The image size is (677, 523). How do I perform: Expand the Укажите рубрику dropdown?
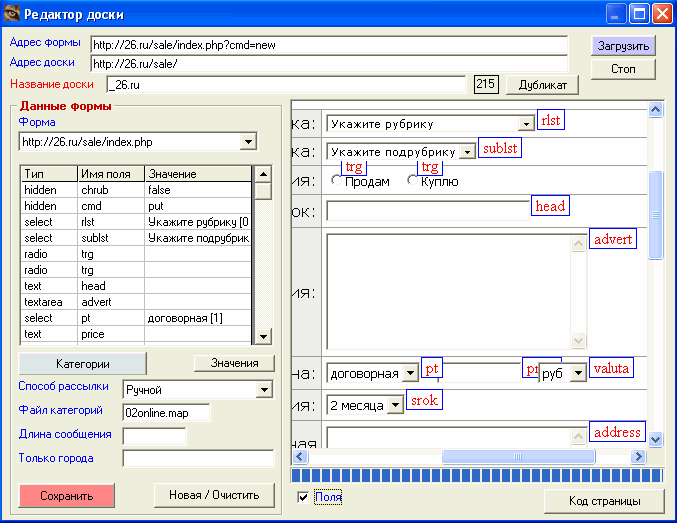526,124
